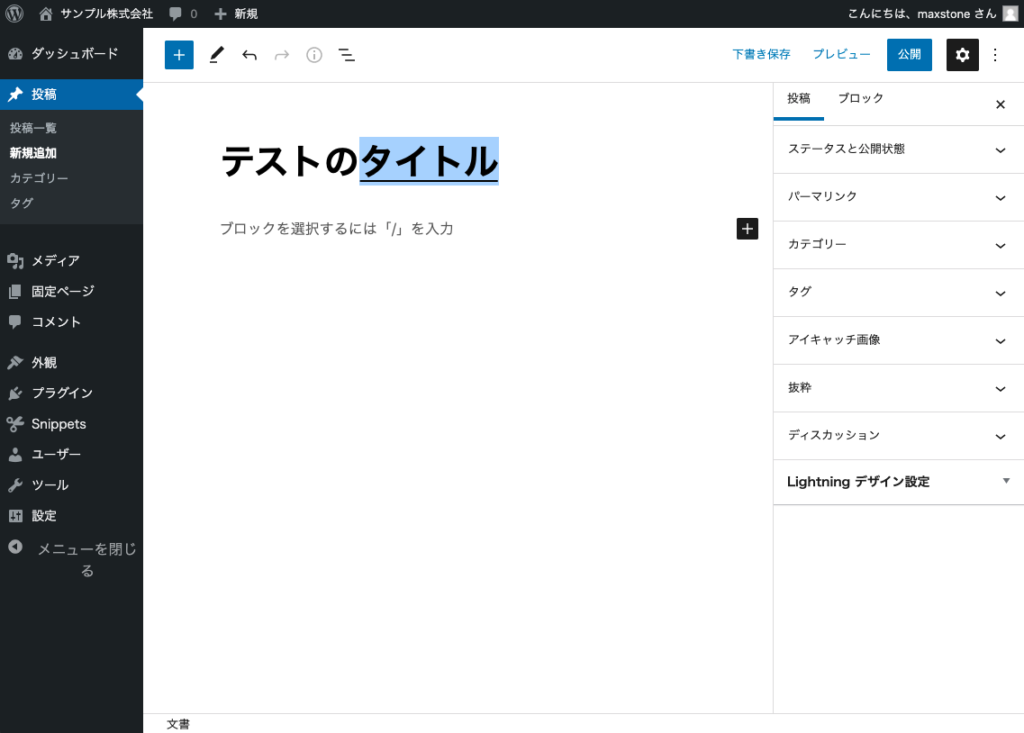Screen dimensions: 1024x733
Task: Save the draft via 下書き保存 link
Action: click(761, 54)
